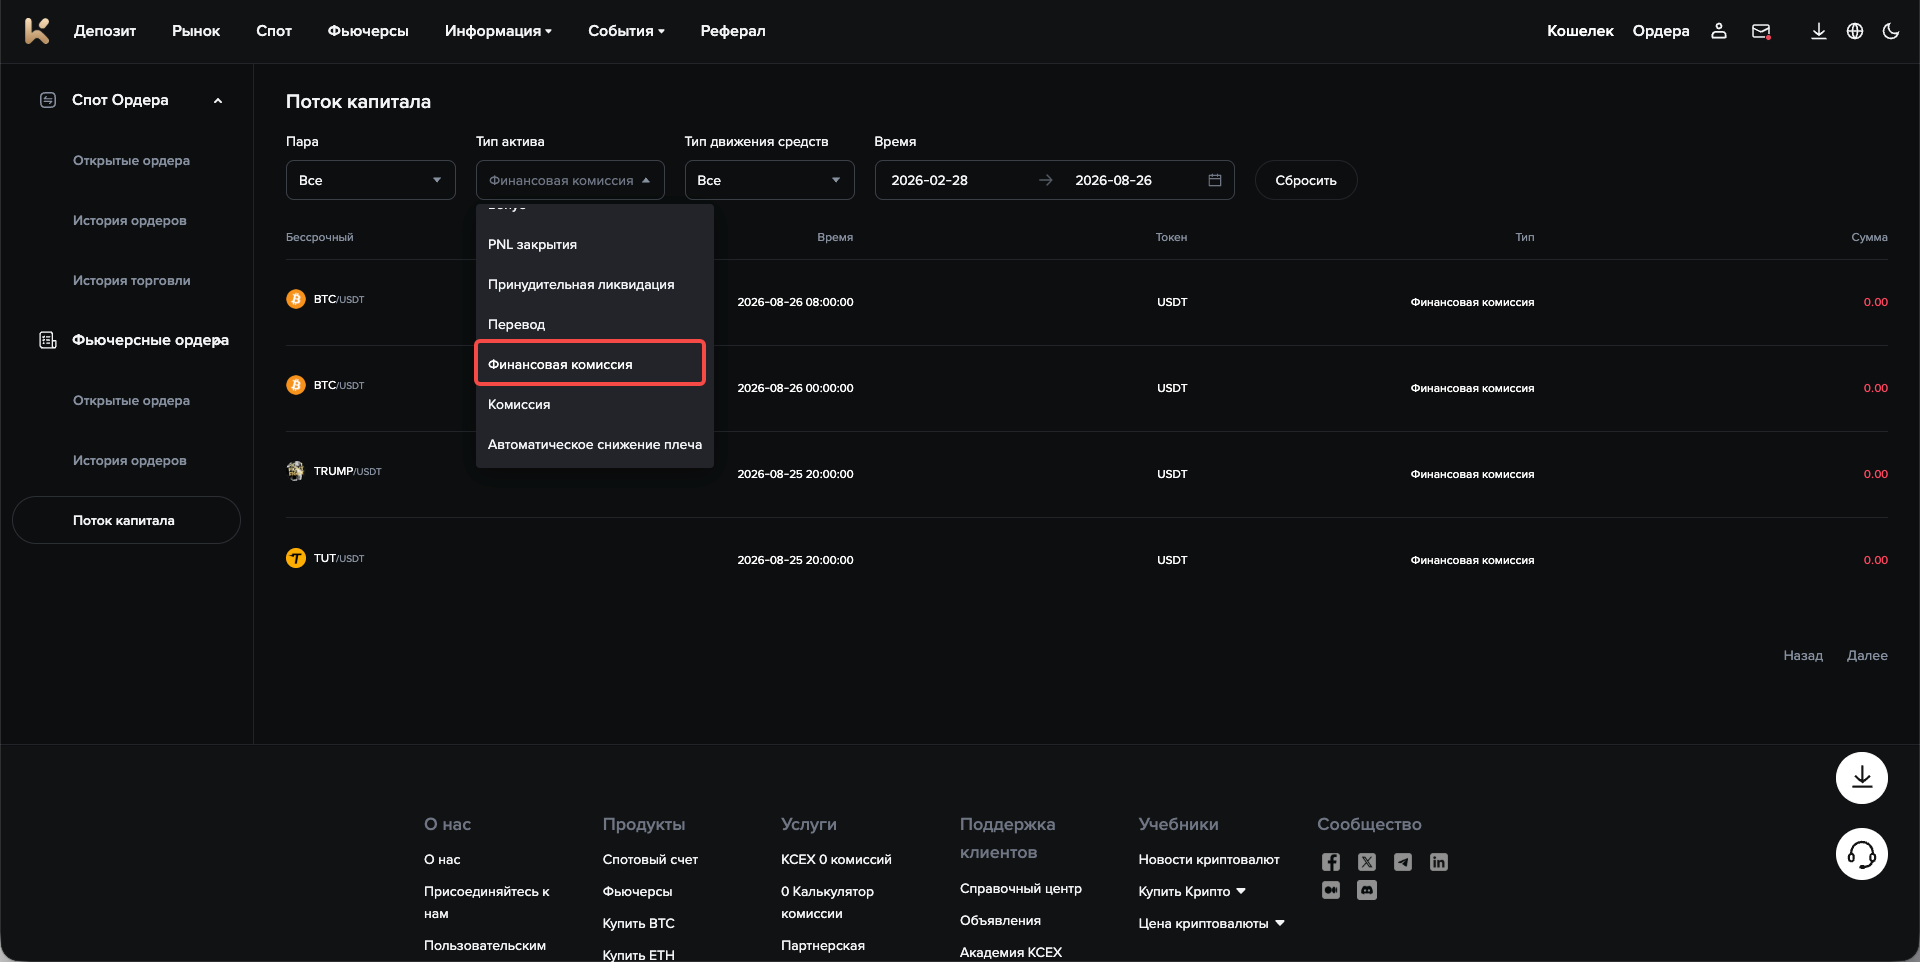1920x962 pixels.
Task: Click the download app icon in header
Action: 1819,31
